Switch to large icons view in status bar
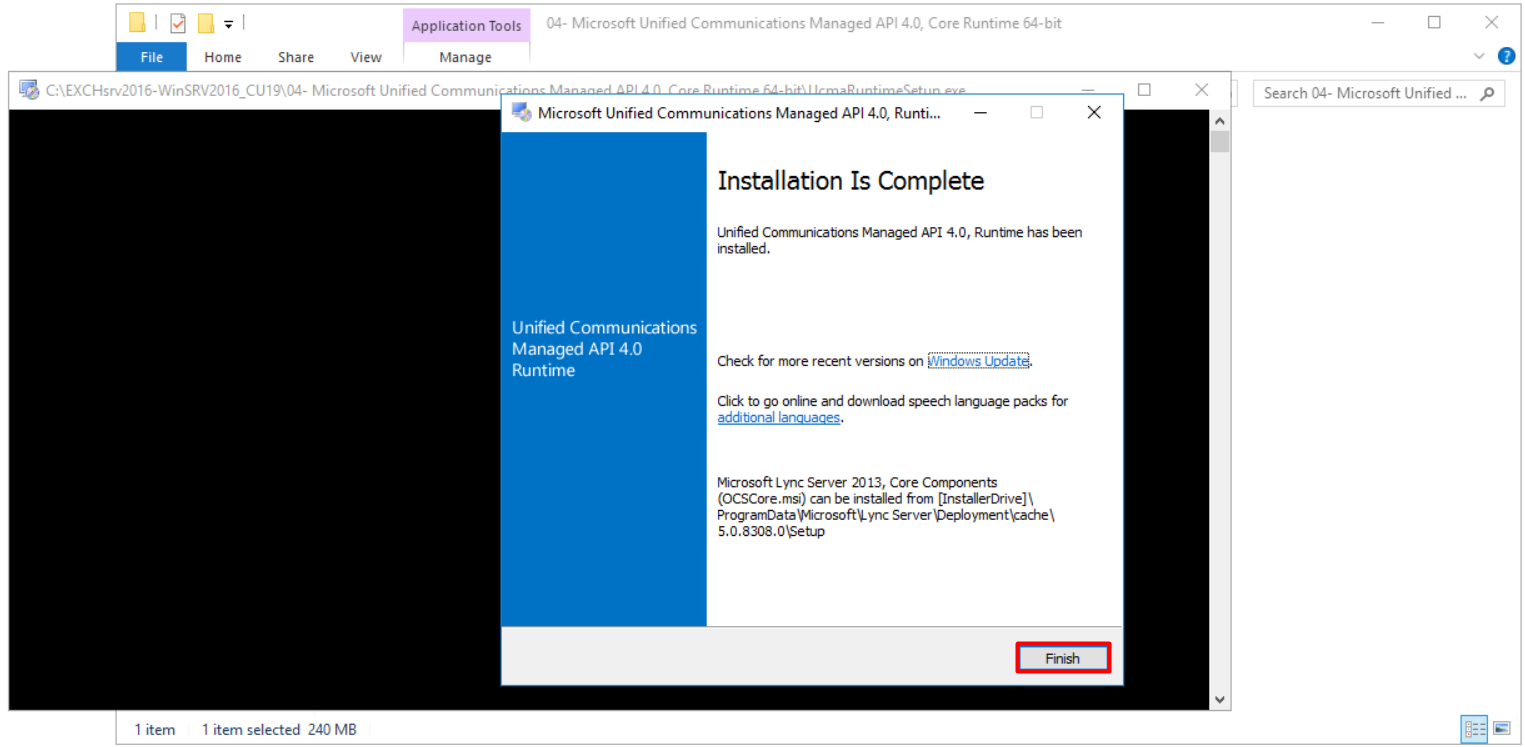This screenshot has height=747, width=1525. pyautogui.click(x=1500, y=729)
